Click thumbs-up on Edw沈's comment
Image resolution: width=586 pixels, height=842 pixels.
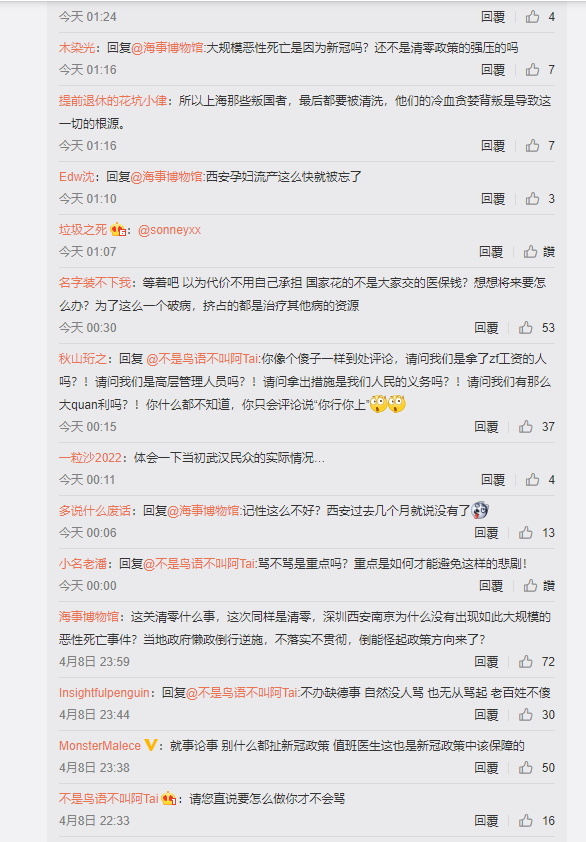[532, 199]
